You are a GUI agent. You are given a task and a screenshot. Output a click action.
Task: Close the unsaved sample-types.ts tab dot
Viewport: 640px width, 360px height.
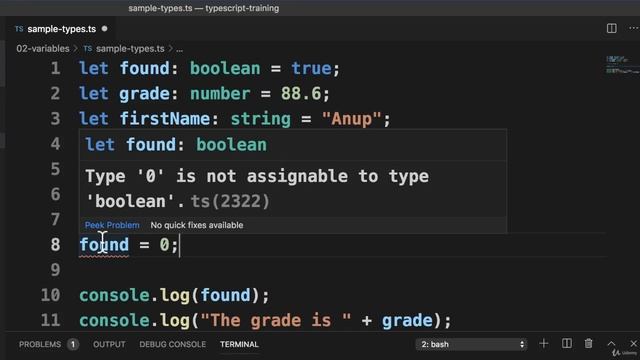click(105, 29)
